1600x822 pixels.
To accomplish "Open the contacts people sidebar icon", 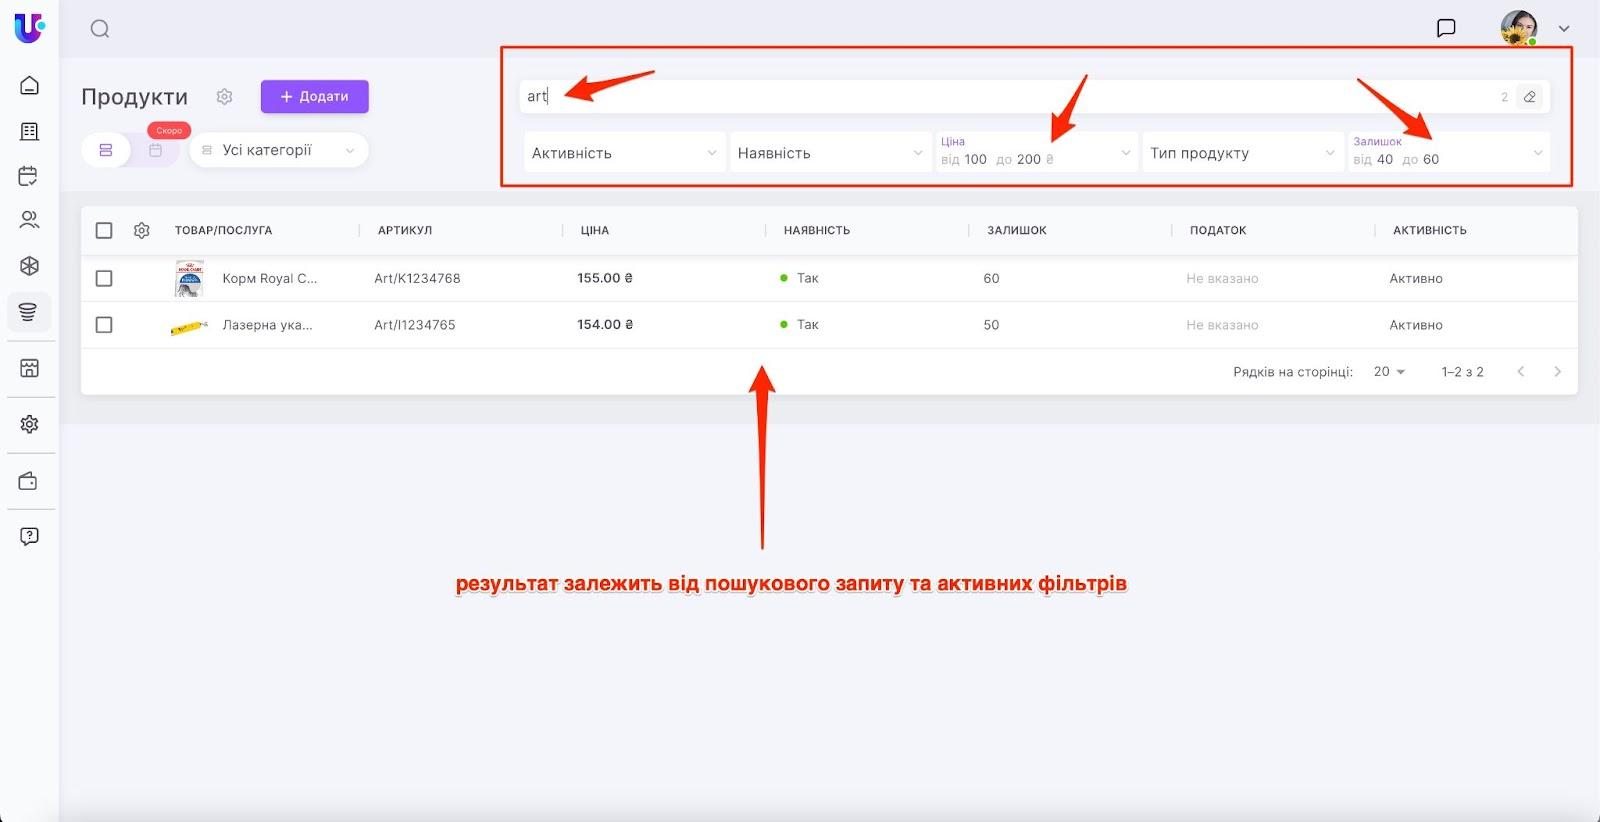I will pyautogui.click(x=29, y=220).
